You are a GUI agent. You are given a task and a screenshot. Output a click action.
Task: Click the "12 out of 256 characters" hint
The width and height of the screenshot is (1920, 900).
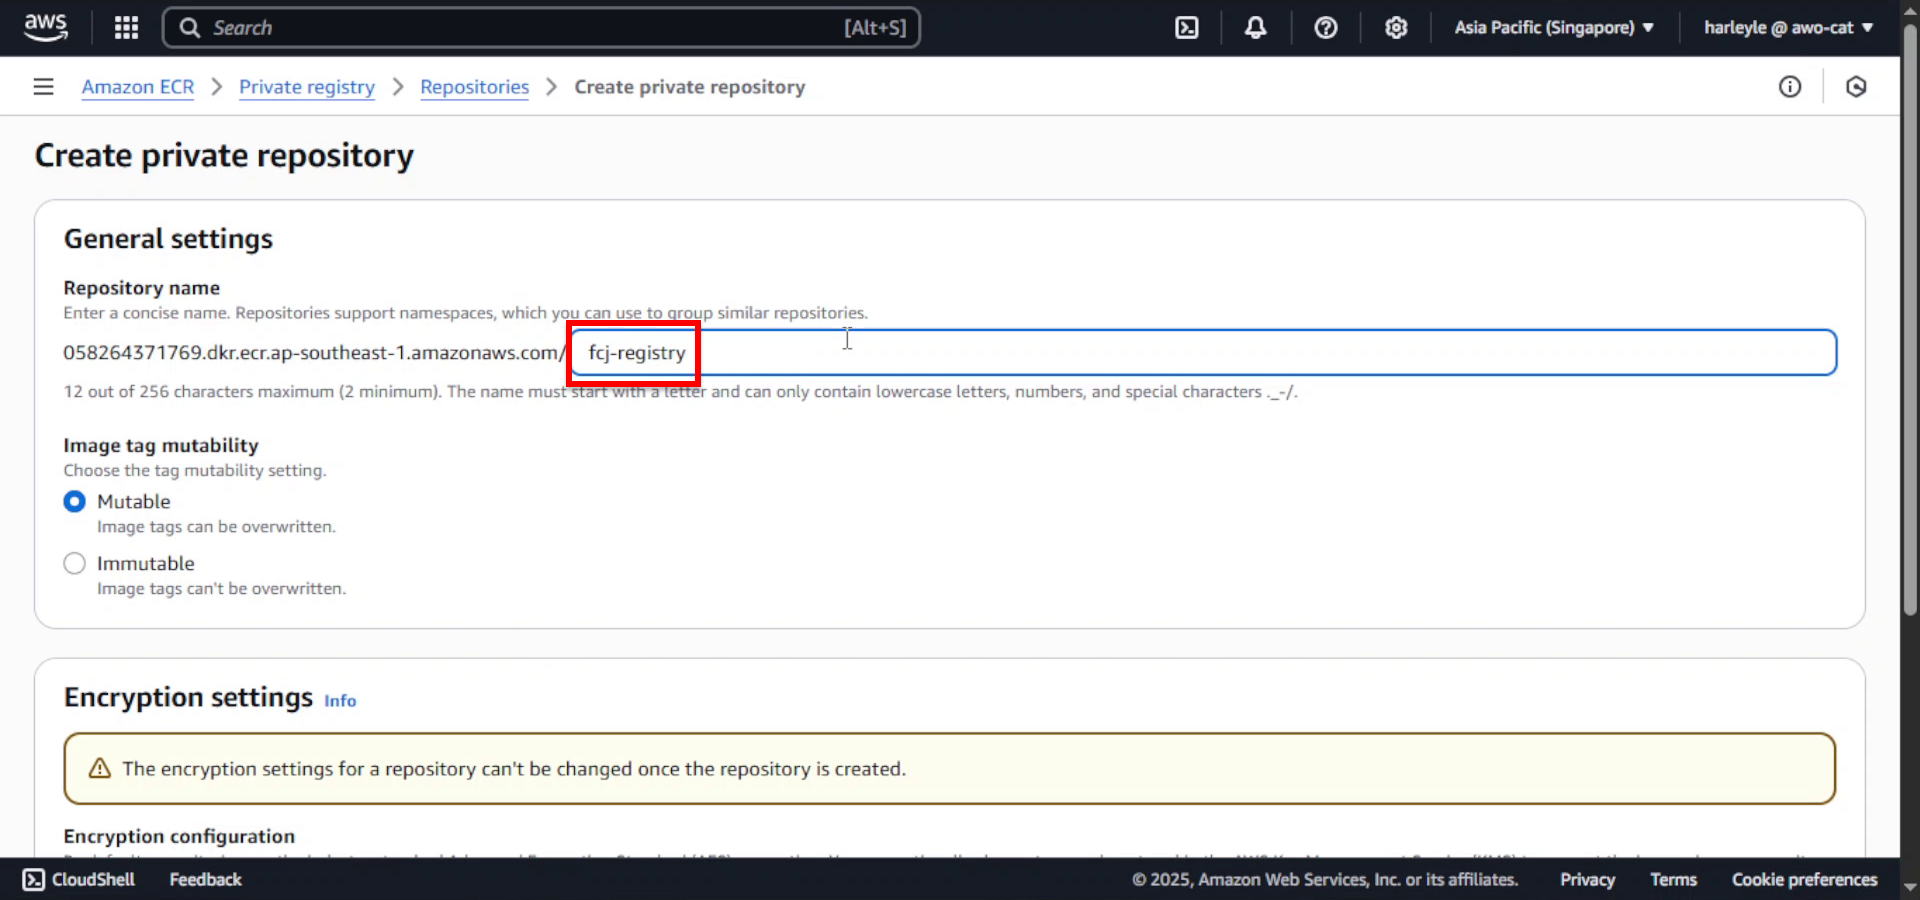click(680, 392)
